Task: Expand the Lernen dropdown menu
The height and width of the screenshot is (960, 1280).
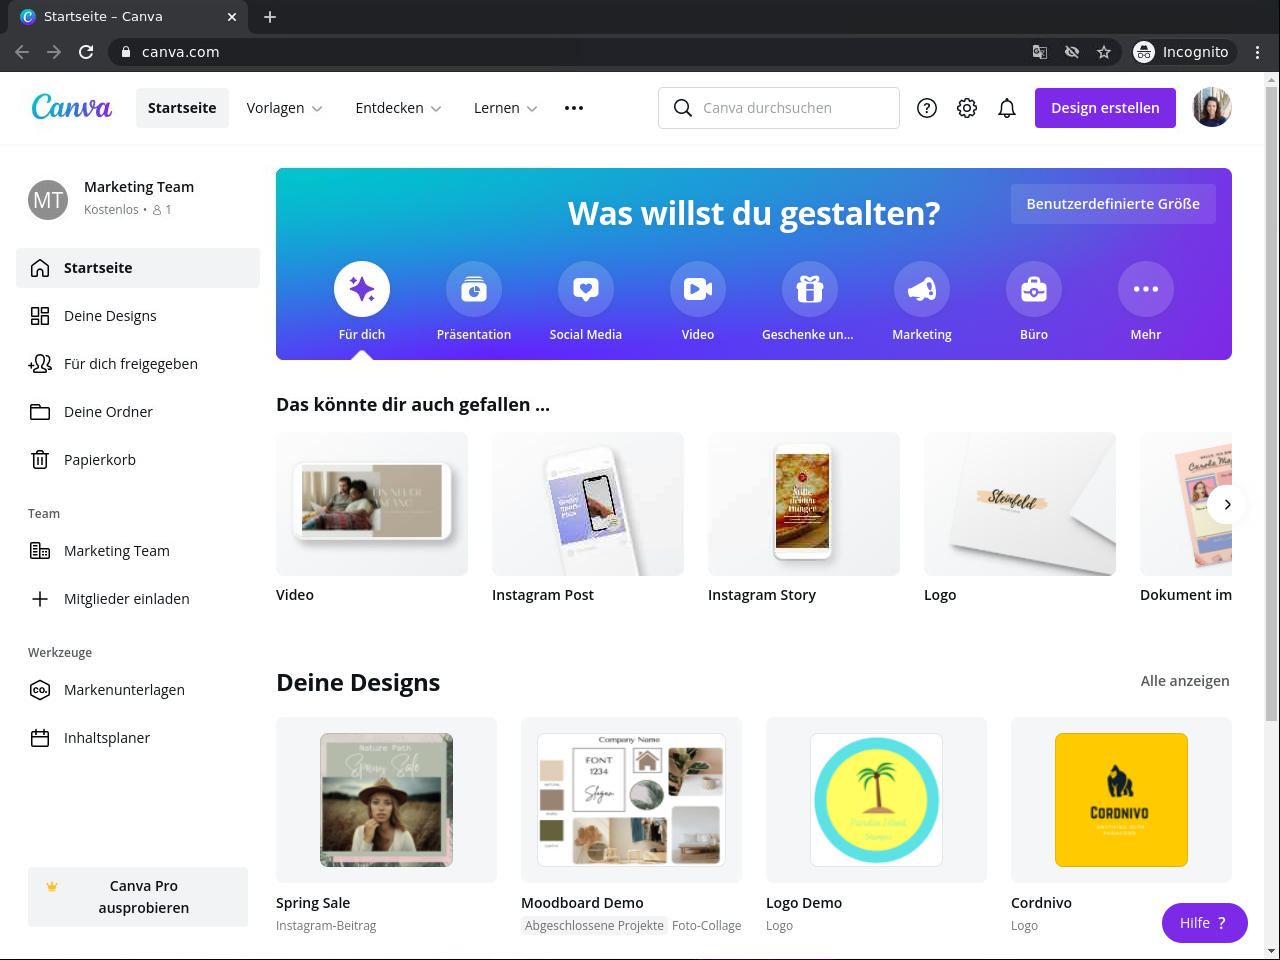Action: [506, 108]
